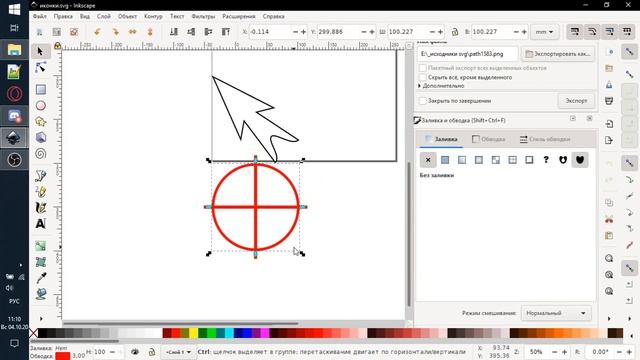
Task: Expand the Advanced export section
Action: tap(442, 86)
